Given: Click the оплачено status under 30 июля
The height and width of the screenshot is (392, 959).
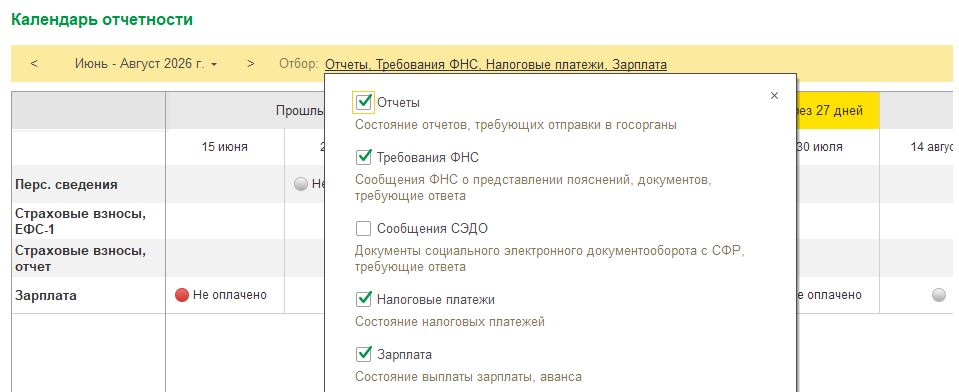Looking at the screenshot, I should (829, 295).
